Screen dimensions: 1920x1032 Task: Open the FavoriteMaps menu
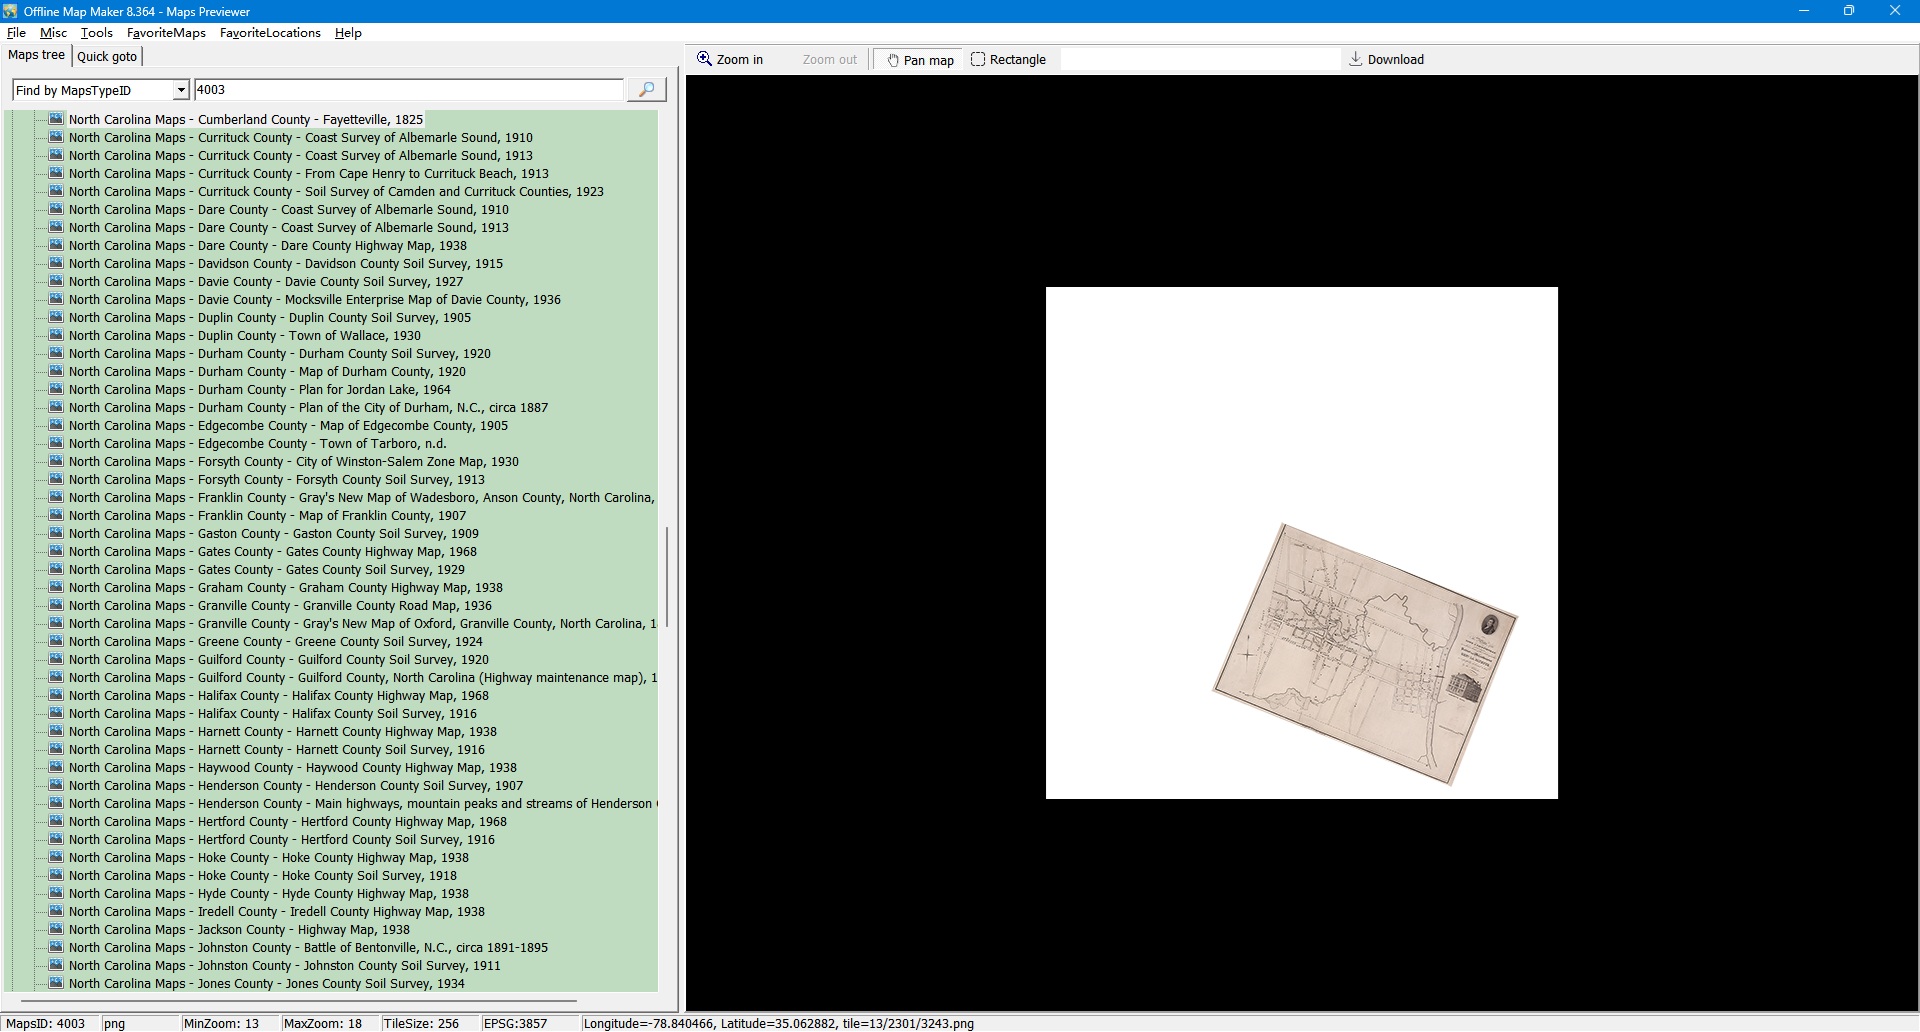click(166, 33)
